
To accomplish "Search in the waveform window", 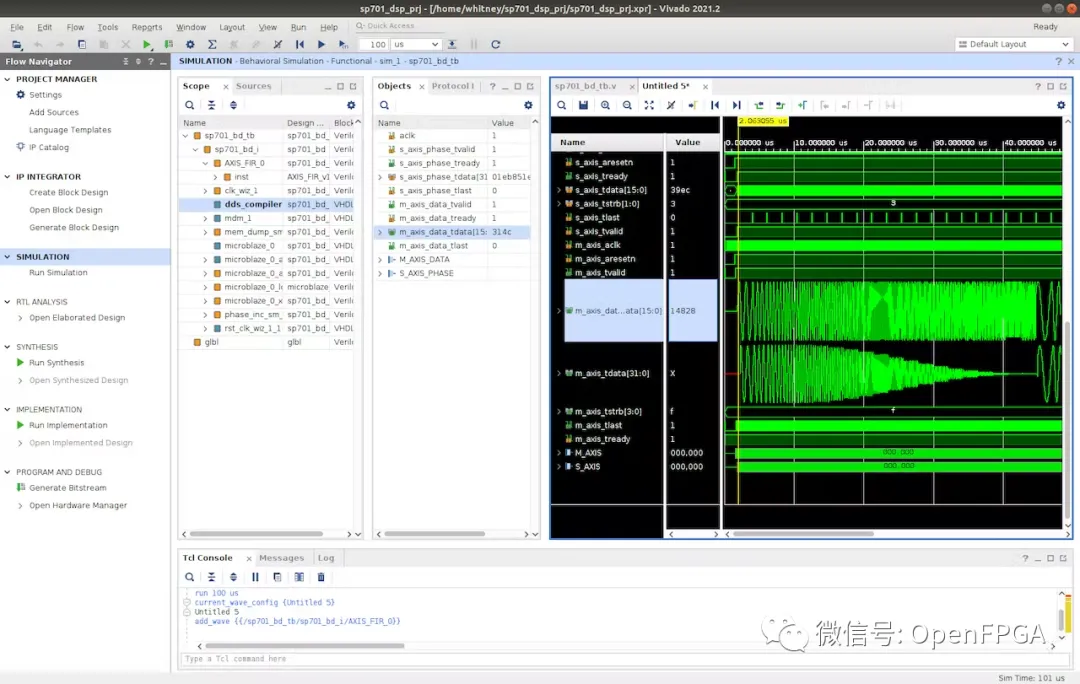I will [x=561, y=105].
